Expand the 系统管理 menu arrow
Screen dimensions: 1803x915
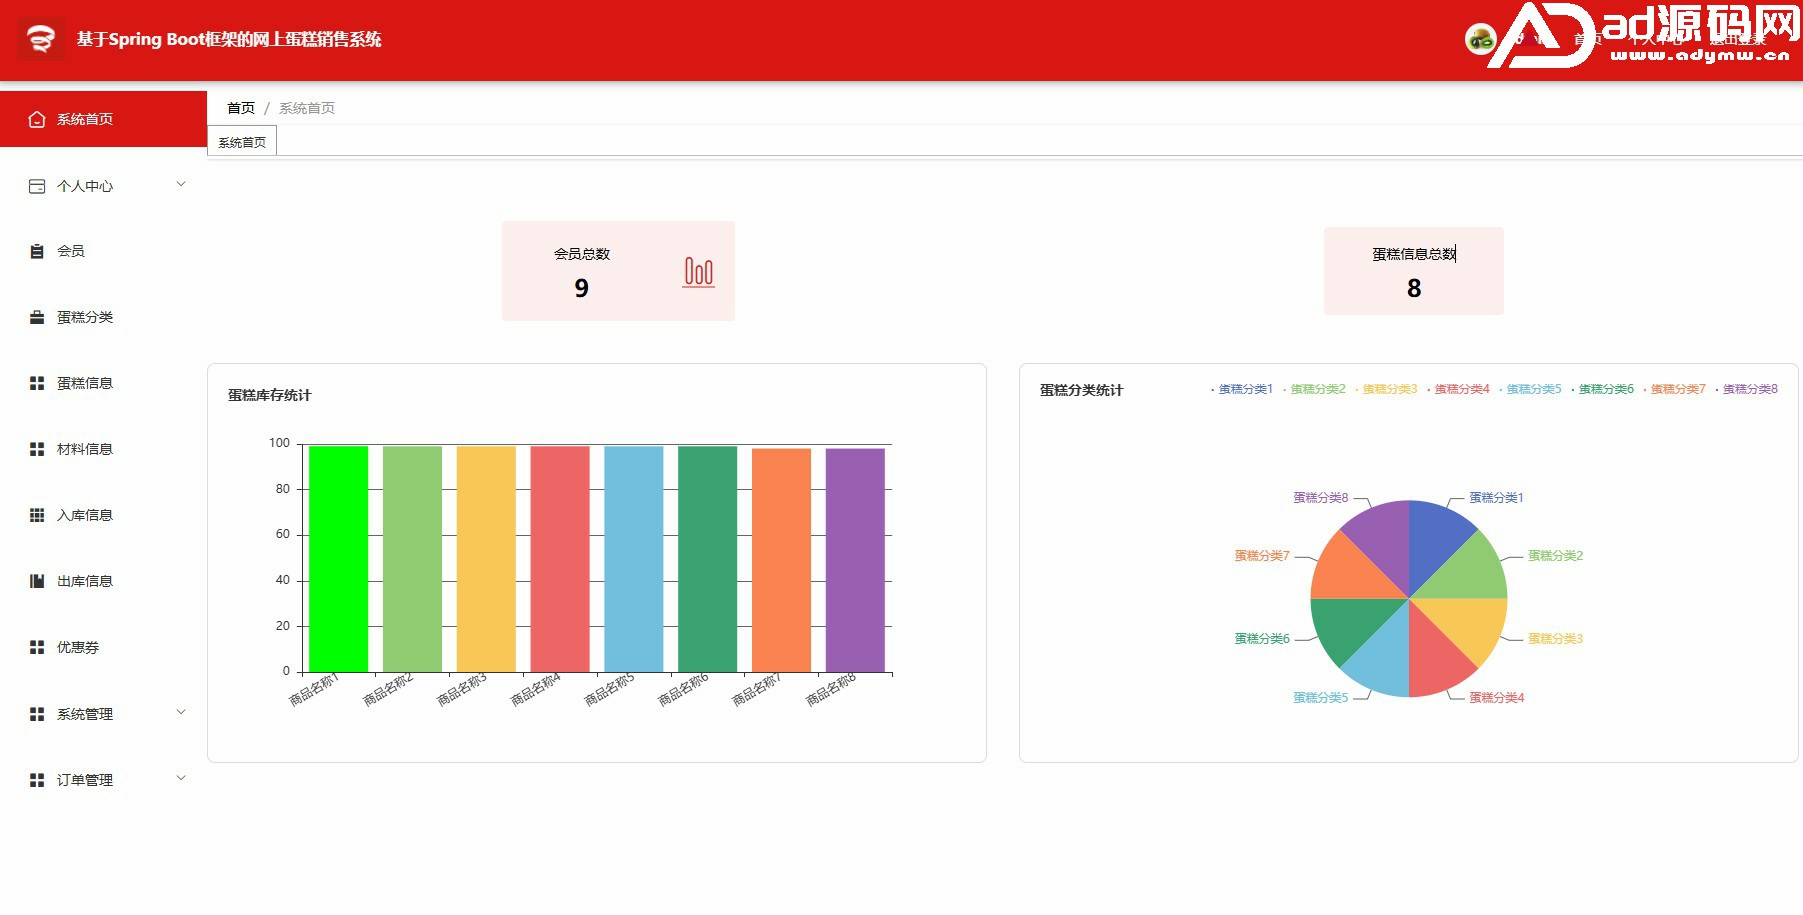coord(181,712)
